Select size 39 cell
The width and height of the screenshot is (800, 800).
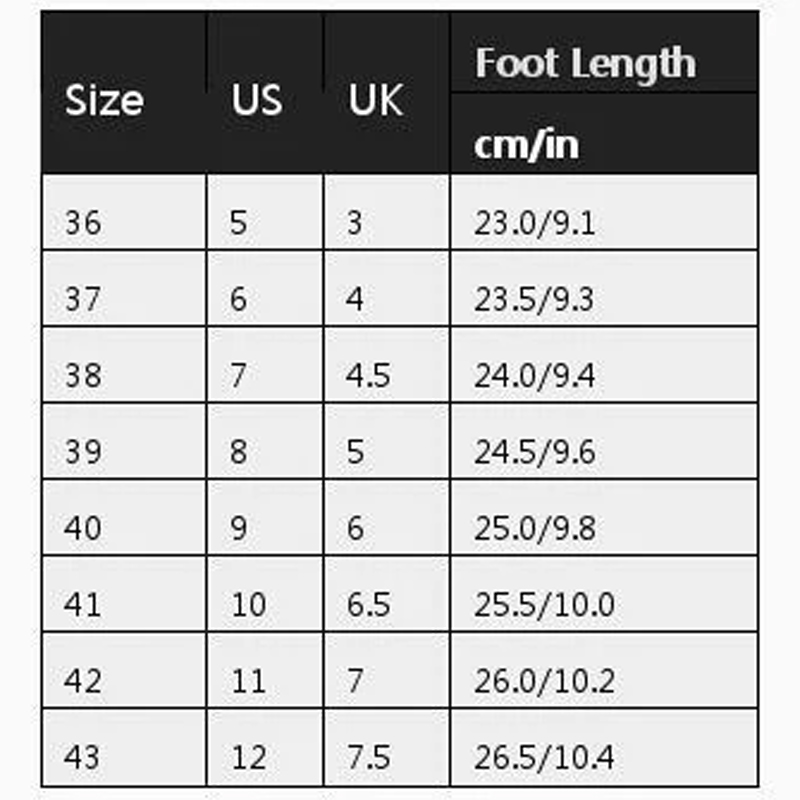pos(83,452)
